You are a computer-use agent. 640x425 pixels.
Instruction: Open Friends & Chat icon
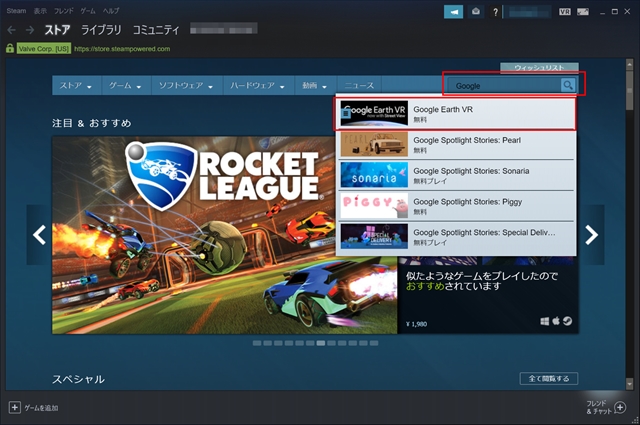click(x=621, y=407)
